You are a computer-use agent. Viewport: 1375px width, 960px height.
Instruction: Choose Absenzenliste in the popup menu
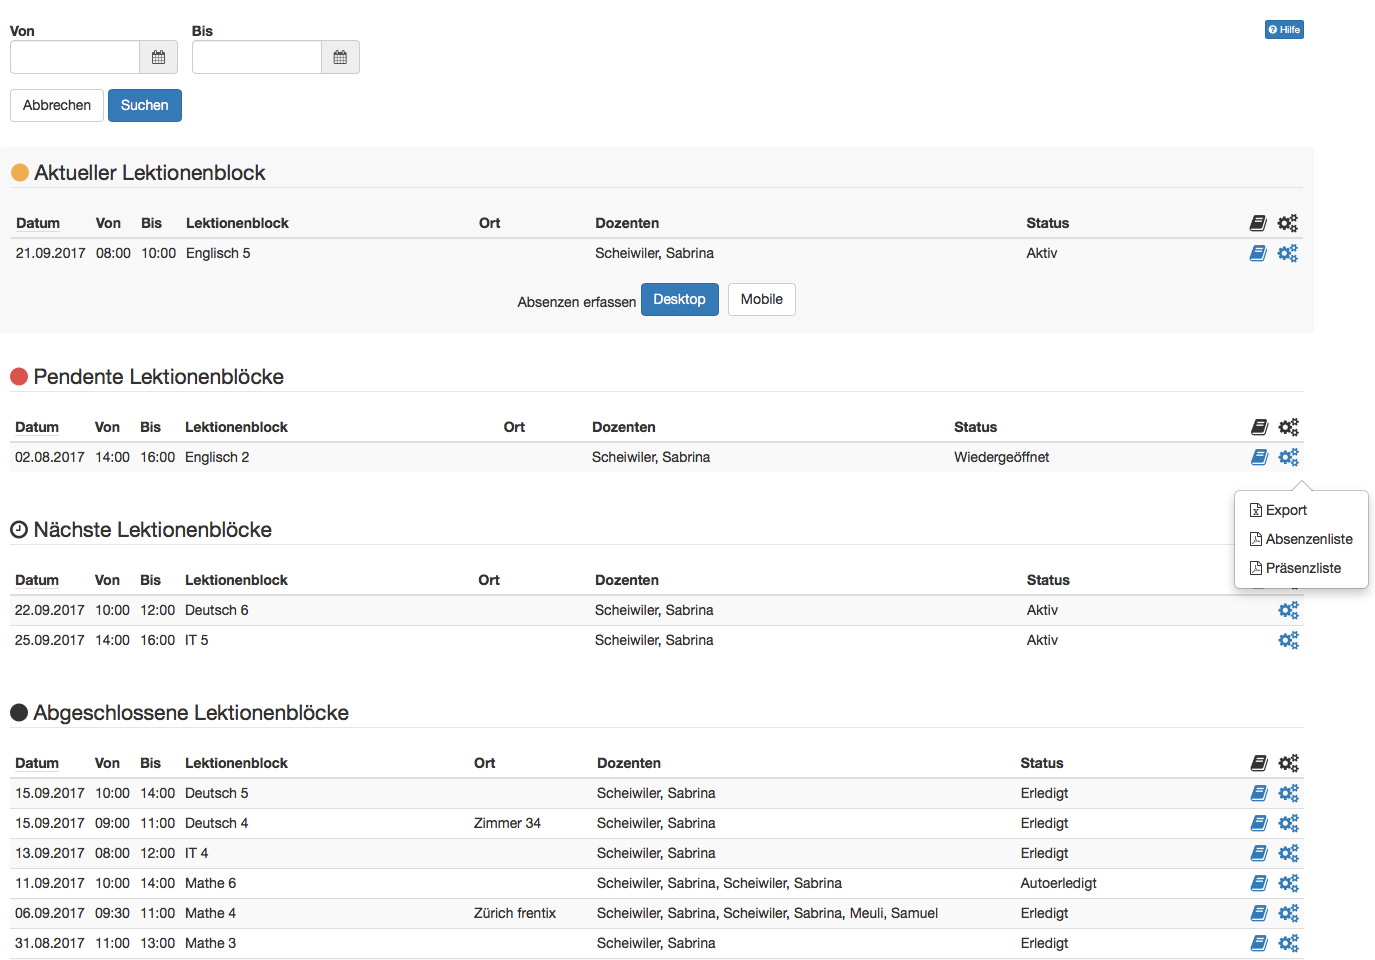tap(1308, 539)
